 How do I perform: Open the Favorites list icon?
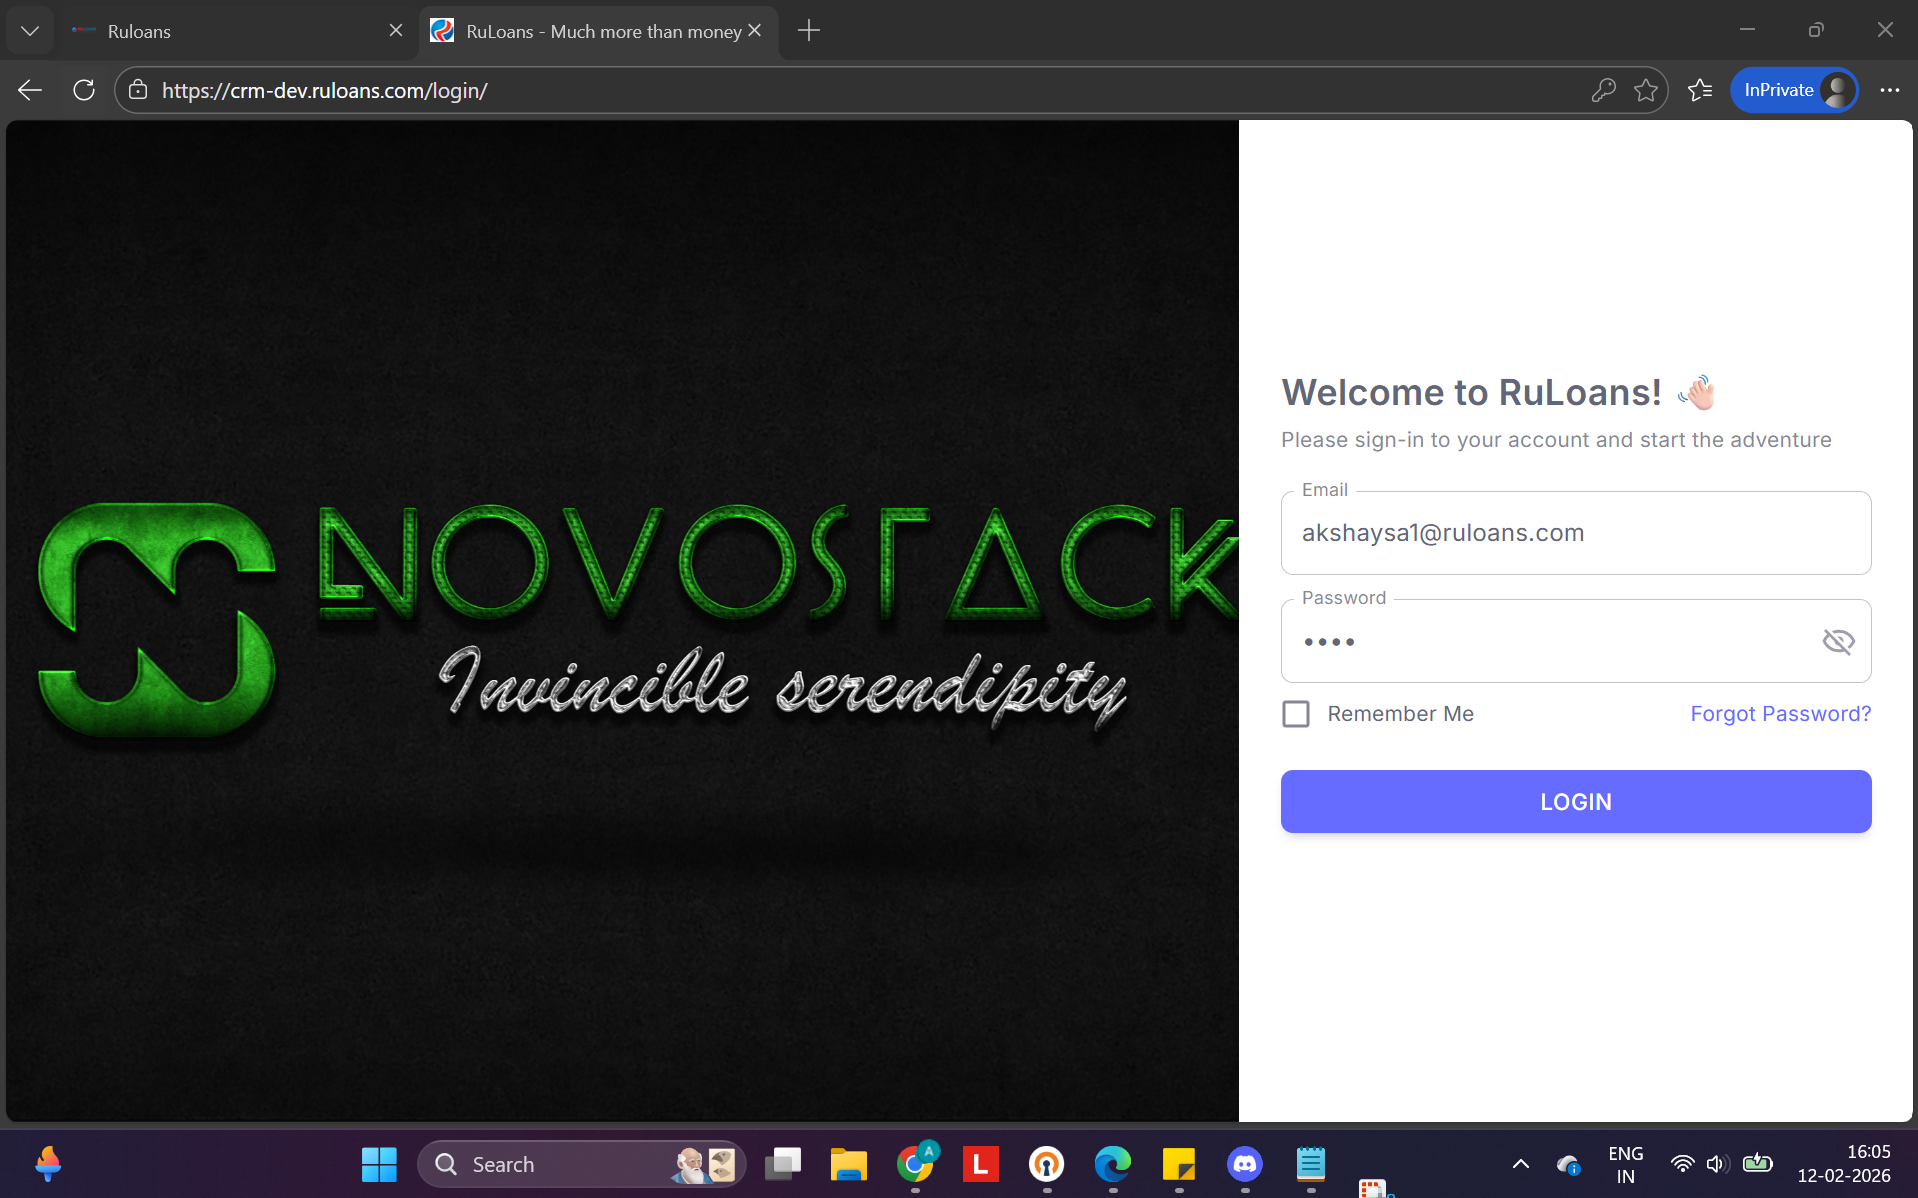pyautogui.click(x=1700, y=90)
